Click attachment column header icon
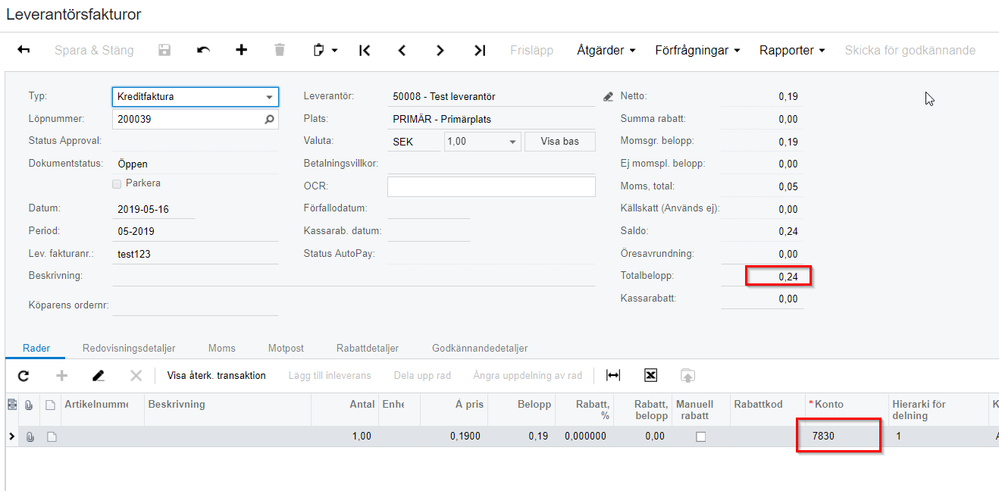Image resolution: width=999 pixels, height=491 pixels. tap(29, 404)
